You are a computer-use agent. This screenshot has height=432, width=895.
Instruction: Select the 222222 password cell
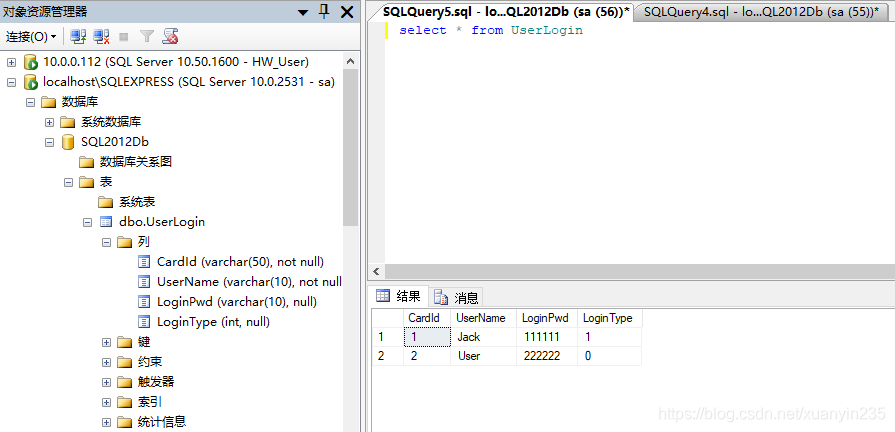pyautogui.click(x=547, y=356)
